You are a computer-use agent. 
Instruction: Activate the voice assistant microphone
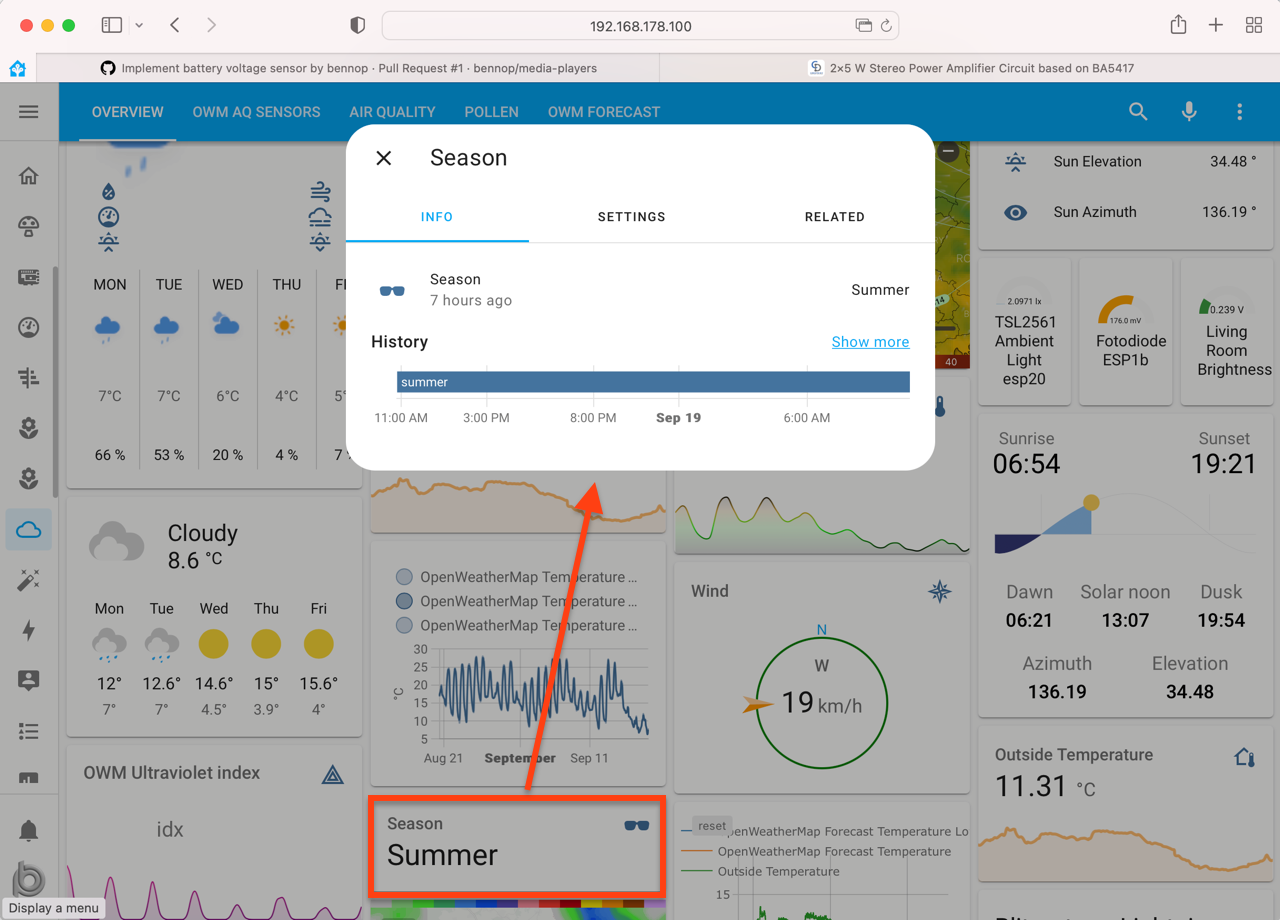pyautogui.click(x=1189, y=111)
